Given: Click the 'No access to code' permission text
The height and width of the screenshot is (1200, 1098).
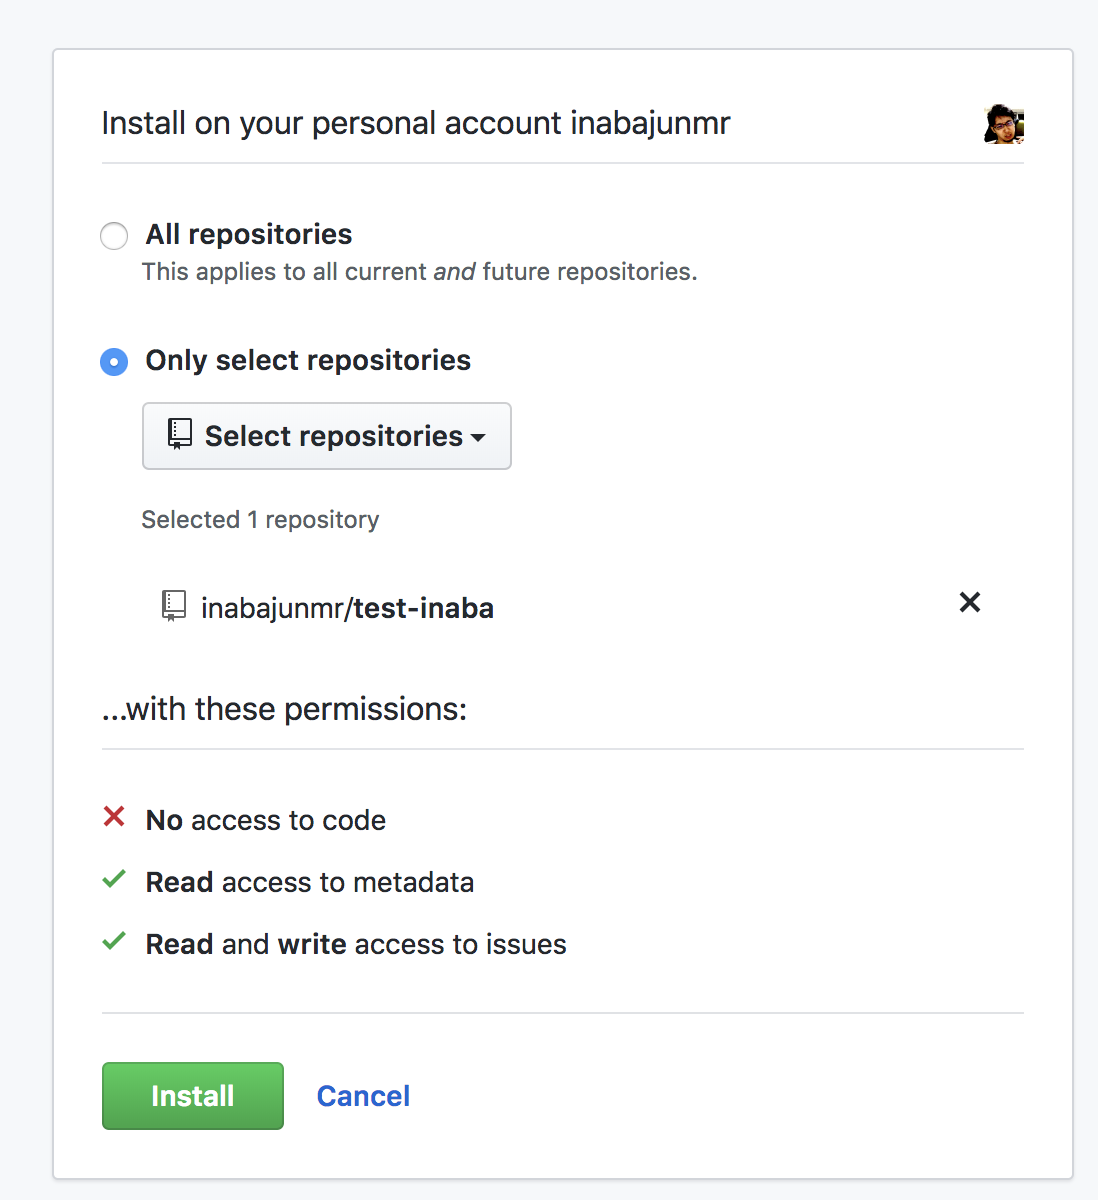Looking at the screenshot, I should click(x=266, y=820).
